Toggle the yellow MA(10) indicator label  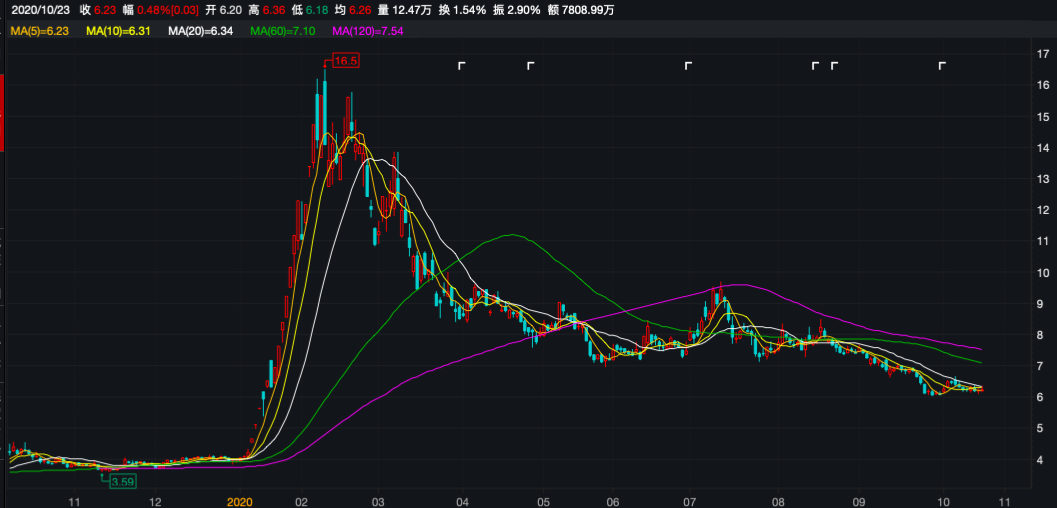pyautogui.click(x=120, y=32)
